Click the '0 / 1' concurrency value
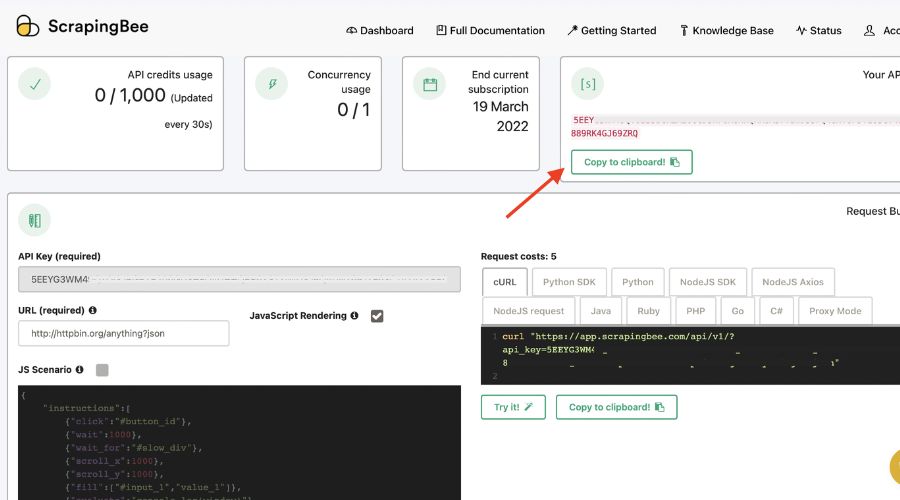 point(354,110)
